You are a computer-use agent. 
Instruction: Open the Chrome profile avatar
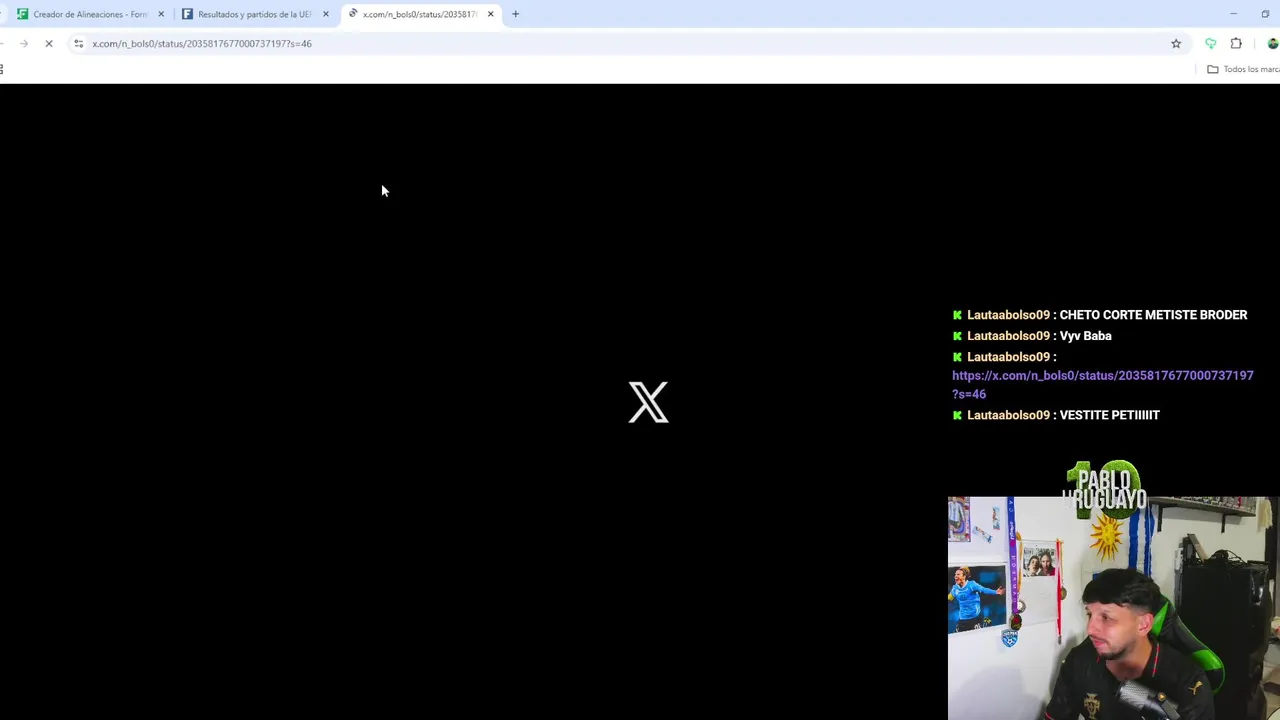(1272, 43)
